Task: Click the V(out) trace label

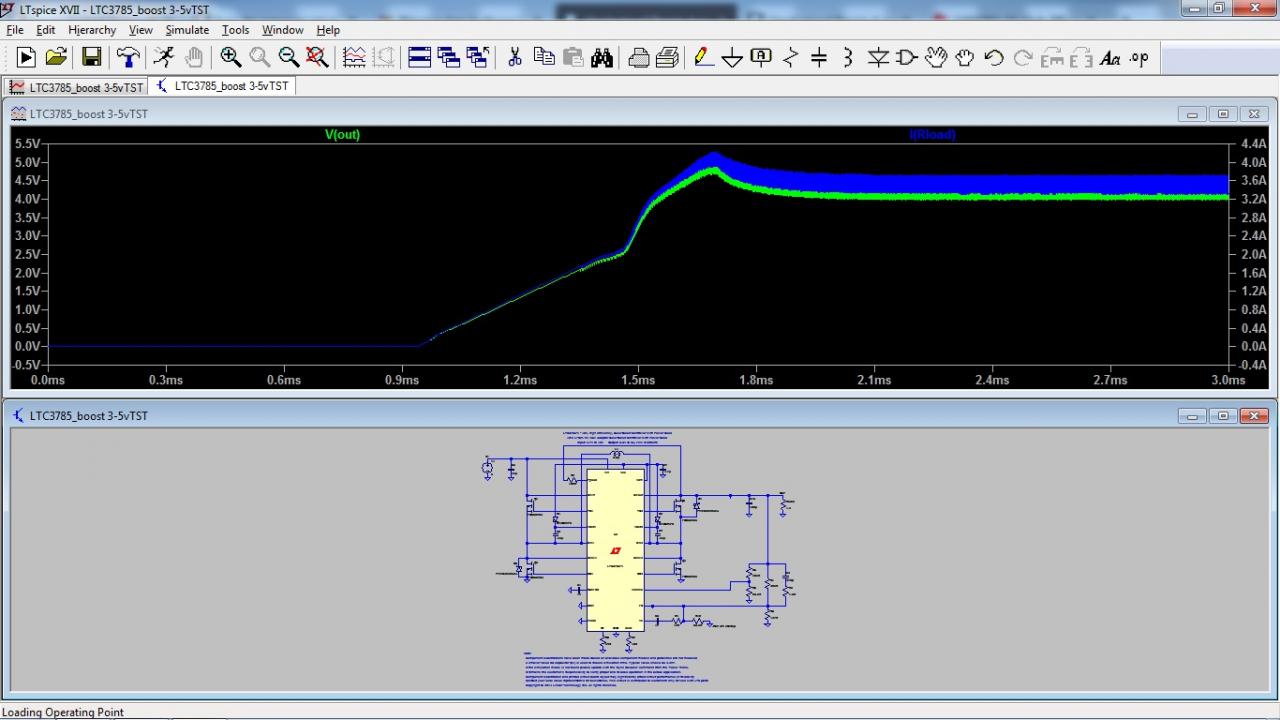Action: [342, 135]
